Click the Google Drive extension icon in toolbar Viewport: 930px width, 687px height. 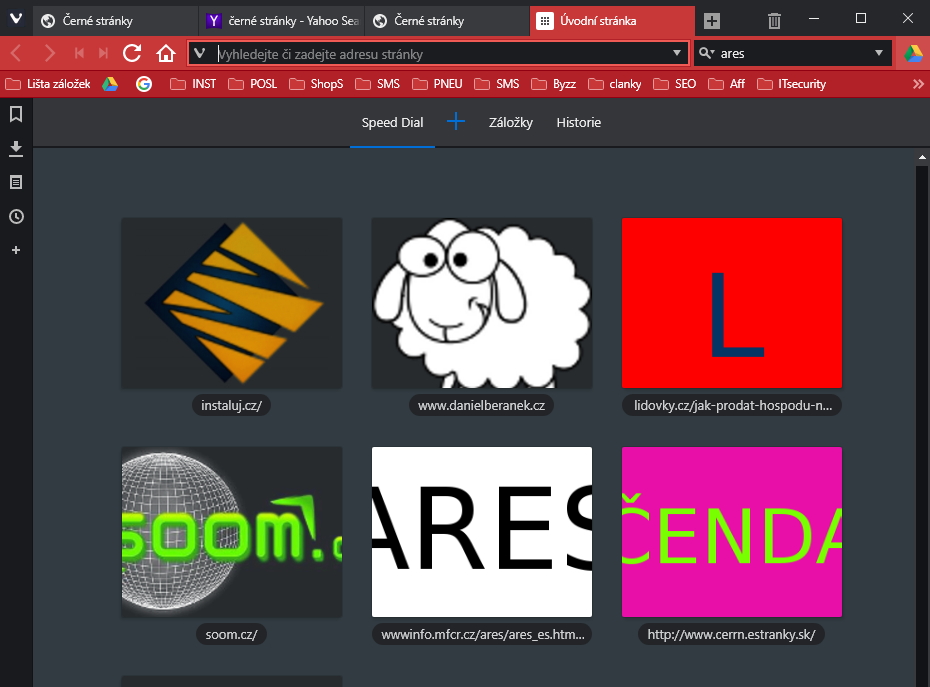click(913, 53)
